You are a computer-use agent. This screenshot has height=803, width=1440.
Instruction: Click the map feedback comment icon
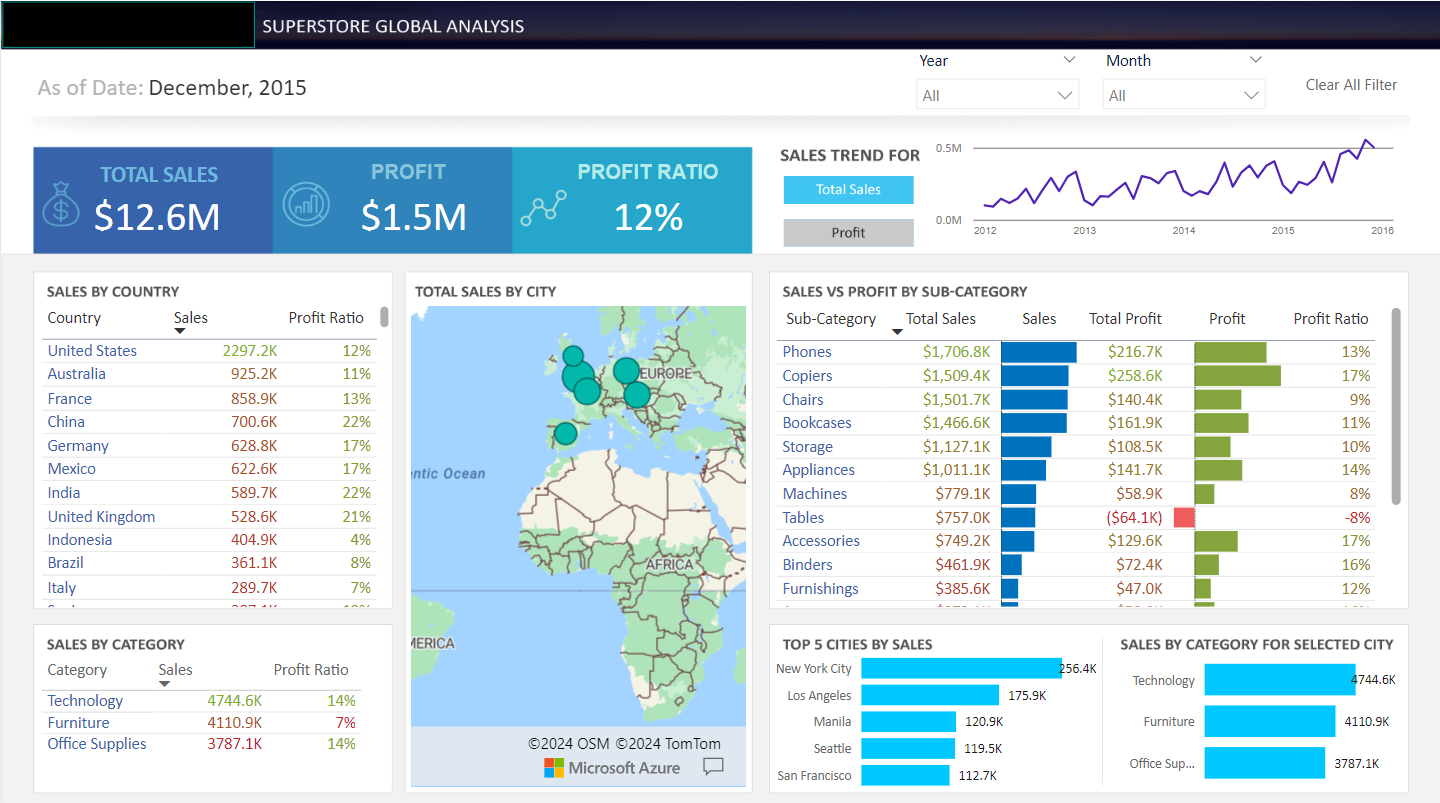click(713, 767)
